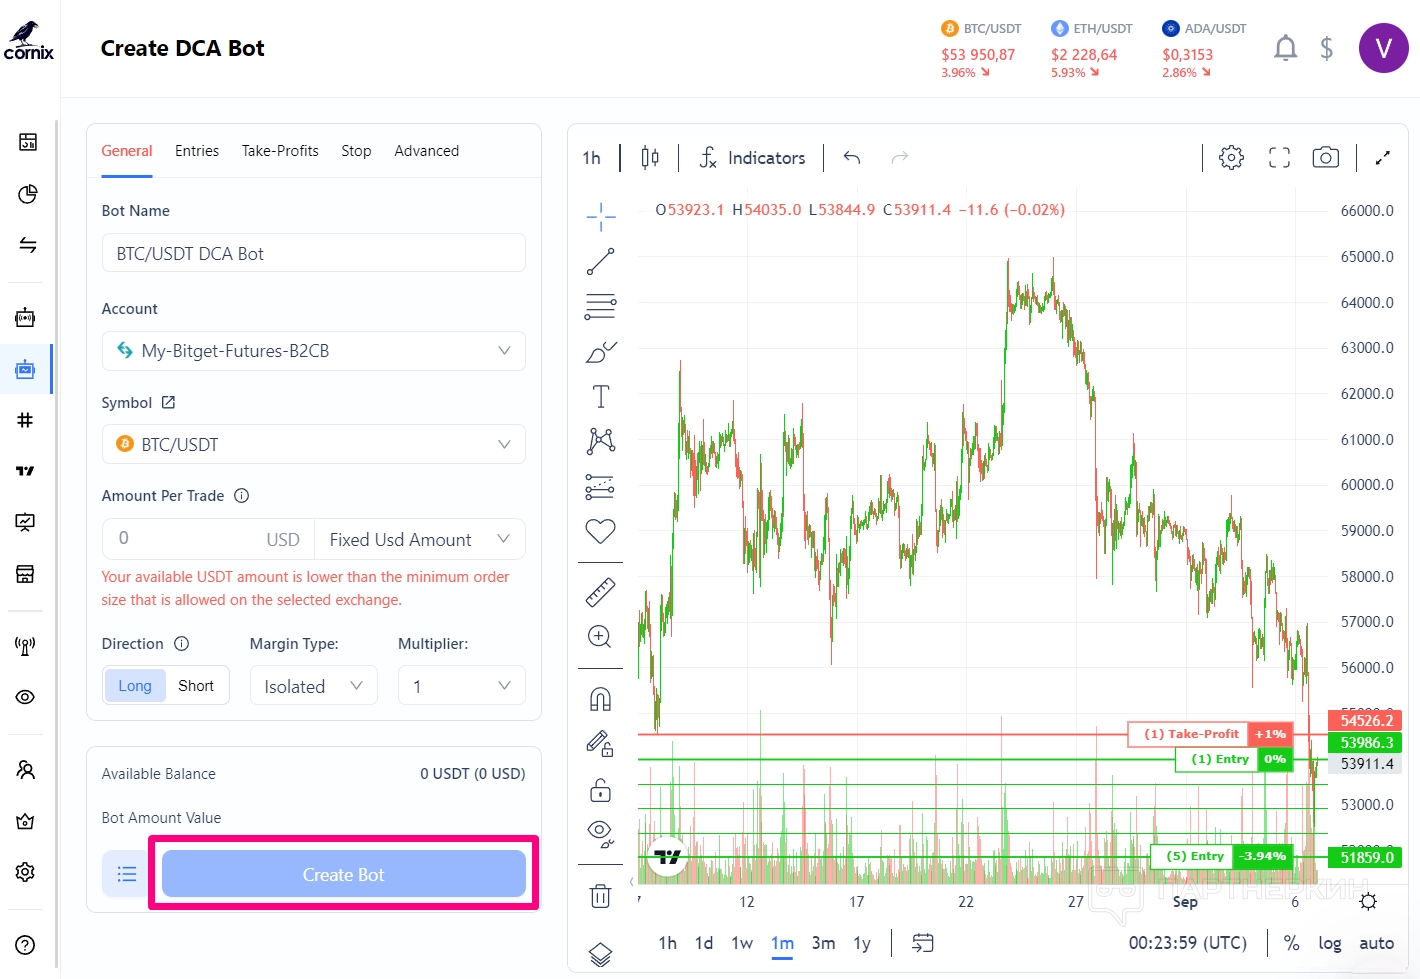Select Short direction
Image resolution: width=1420 pixels, height=979 pixels.
[x=196, y=686]
